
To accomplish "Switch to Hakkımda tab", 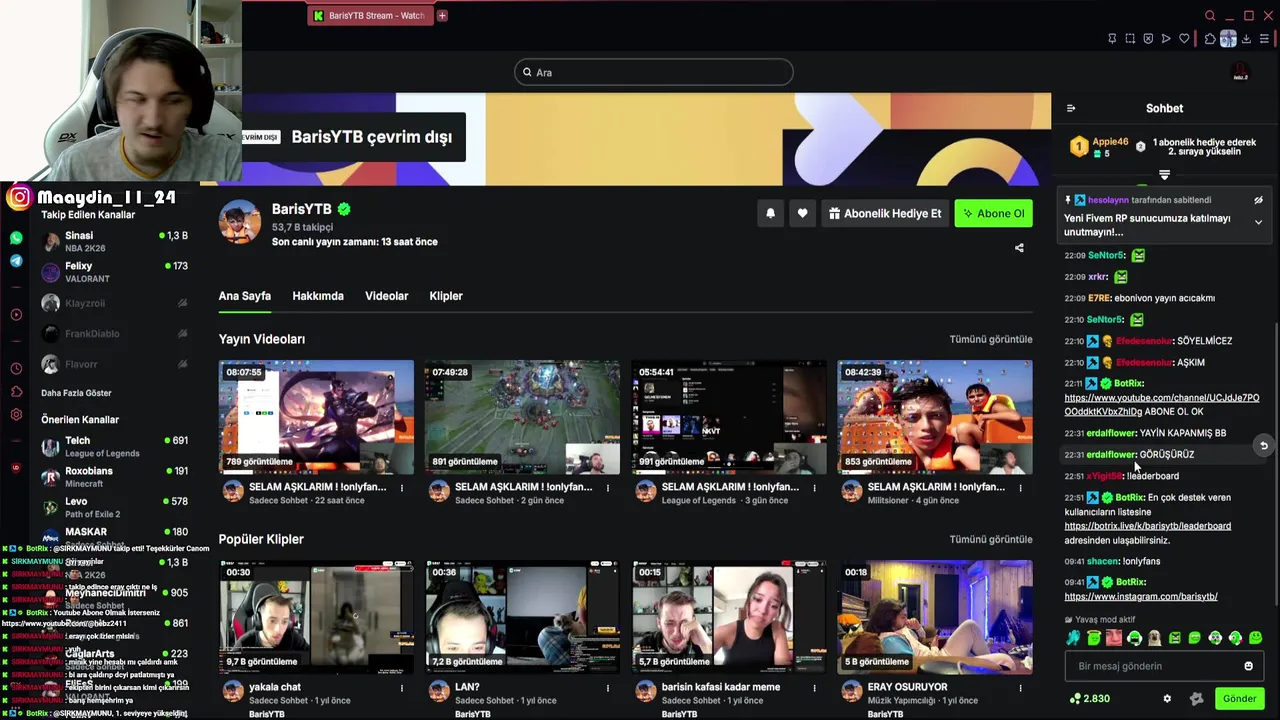I will coord(318,296).
